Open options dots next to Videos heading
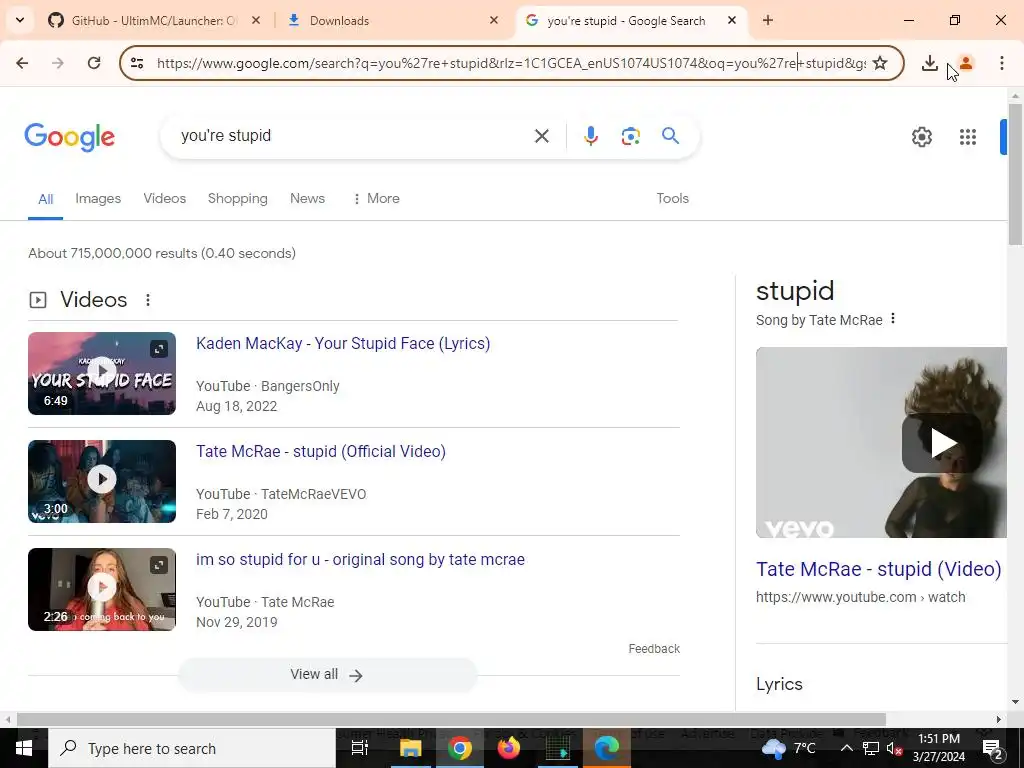 tap(148, 300)
